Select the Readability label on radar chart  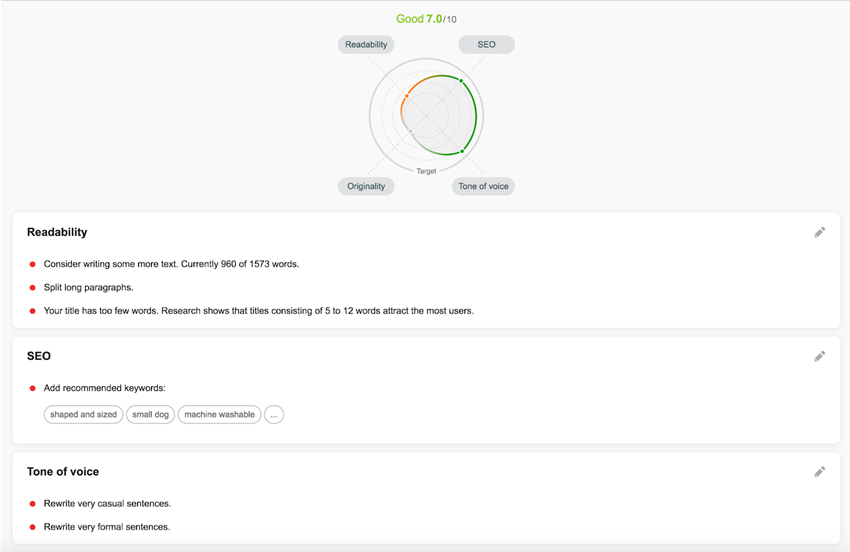[366, 45]
